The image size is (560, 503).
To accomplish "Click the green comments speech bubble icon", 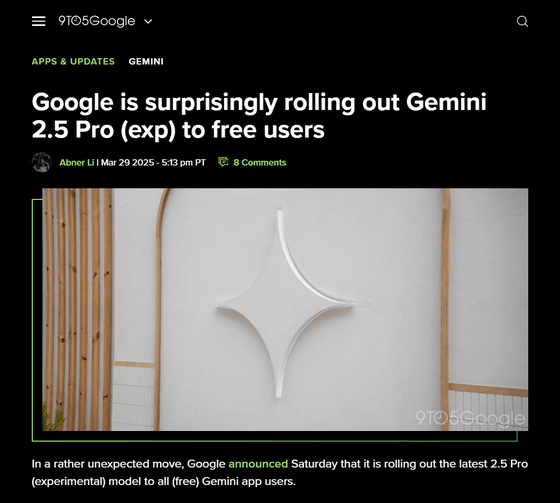I will coord(223,162).
